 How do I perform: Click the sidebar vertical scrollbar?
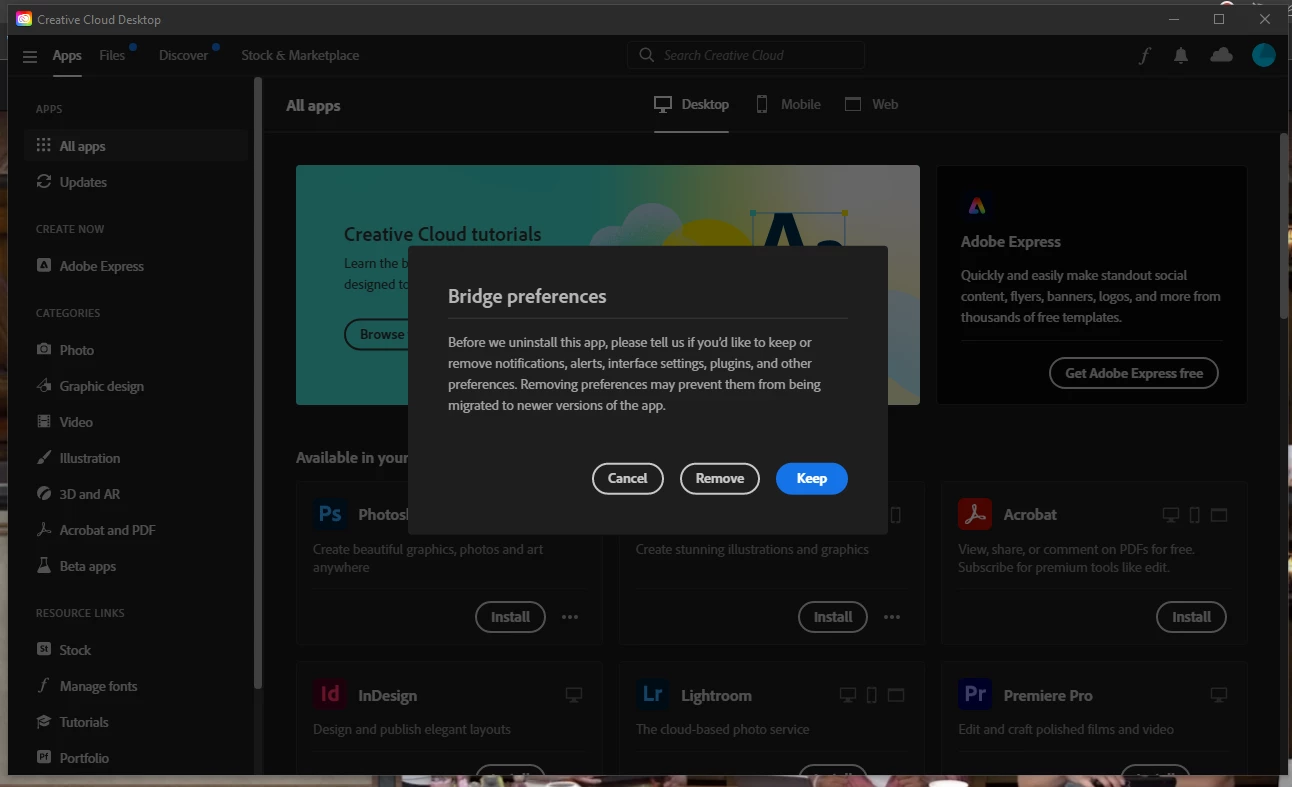(x=257, y=383)
